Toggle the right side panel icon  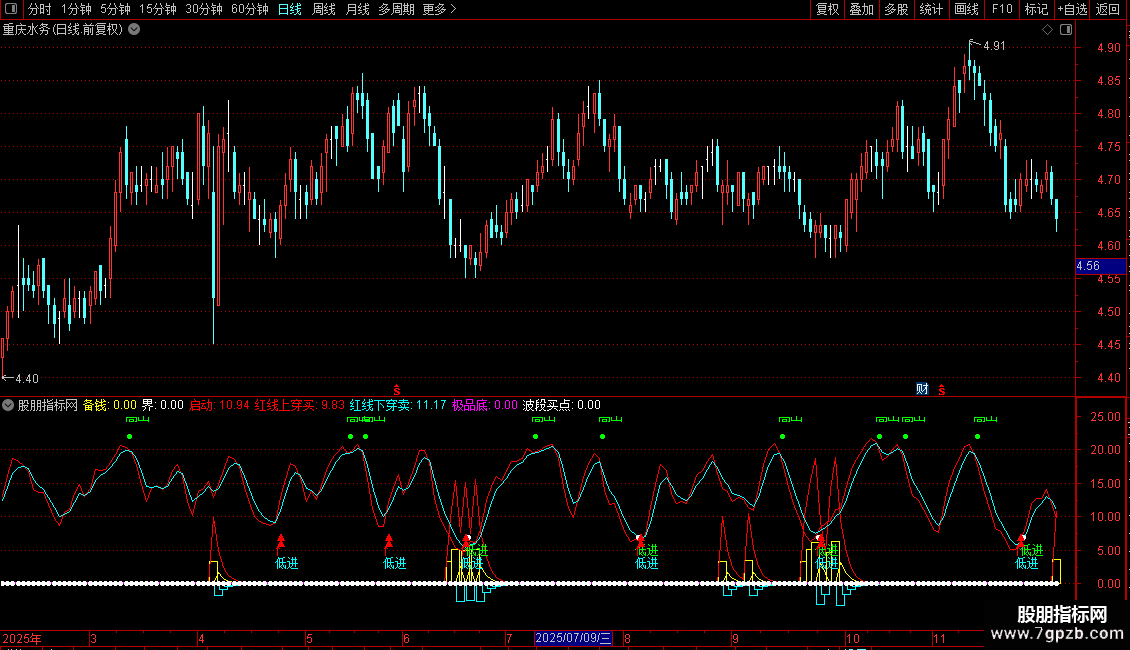[1066, 30]
